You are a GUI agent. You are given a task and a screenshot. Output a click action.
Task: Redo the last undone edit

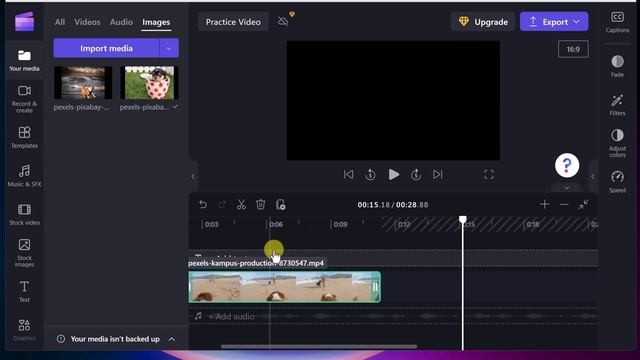point(222,204)
